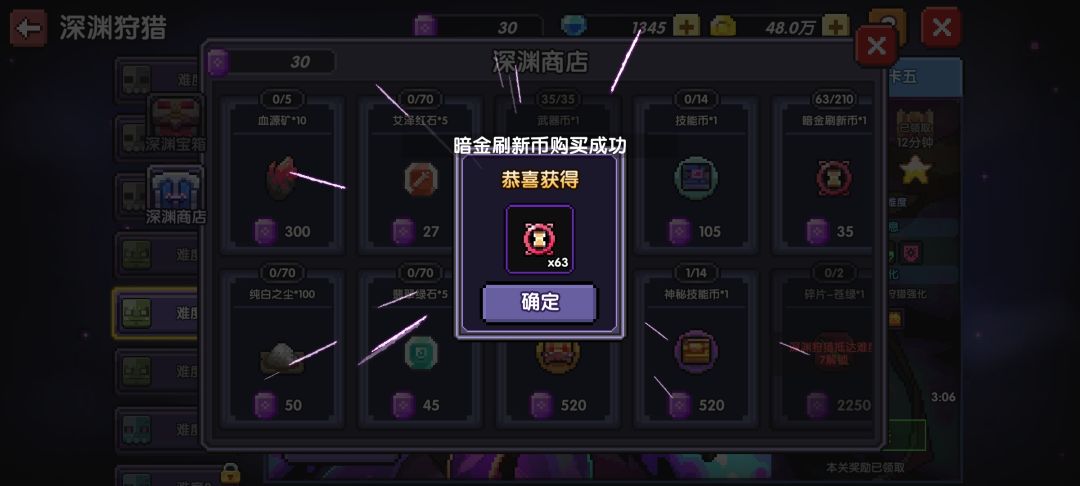Image resolution: width=1080 pixels, height=486 pixels.
Task: Confirm the reward with the 确定 button
Action: [x=539, y=303]
